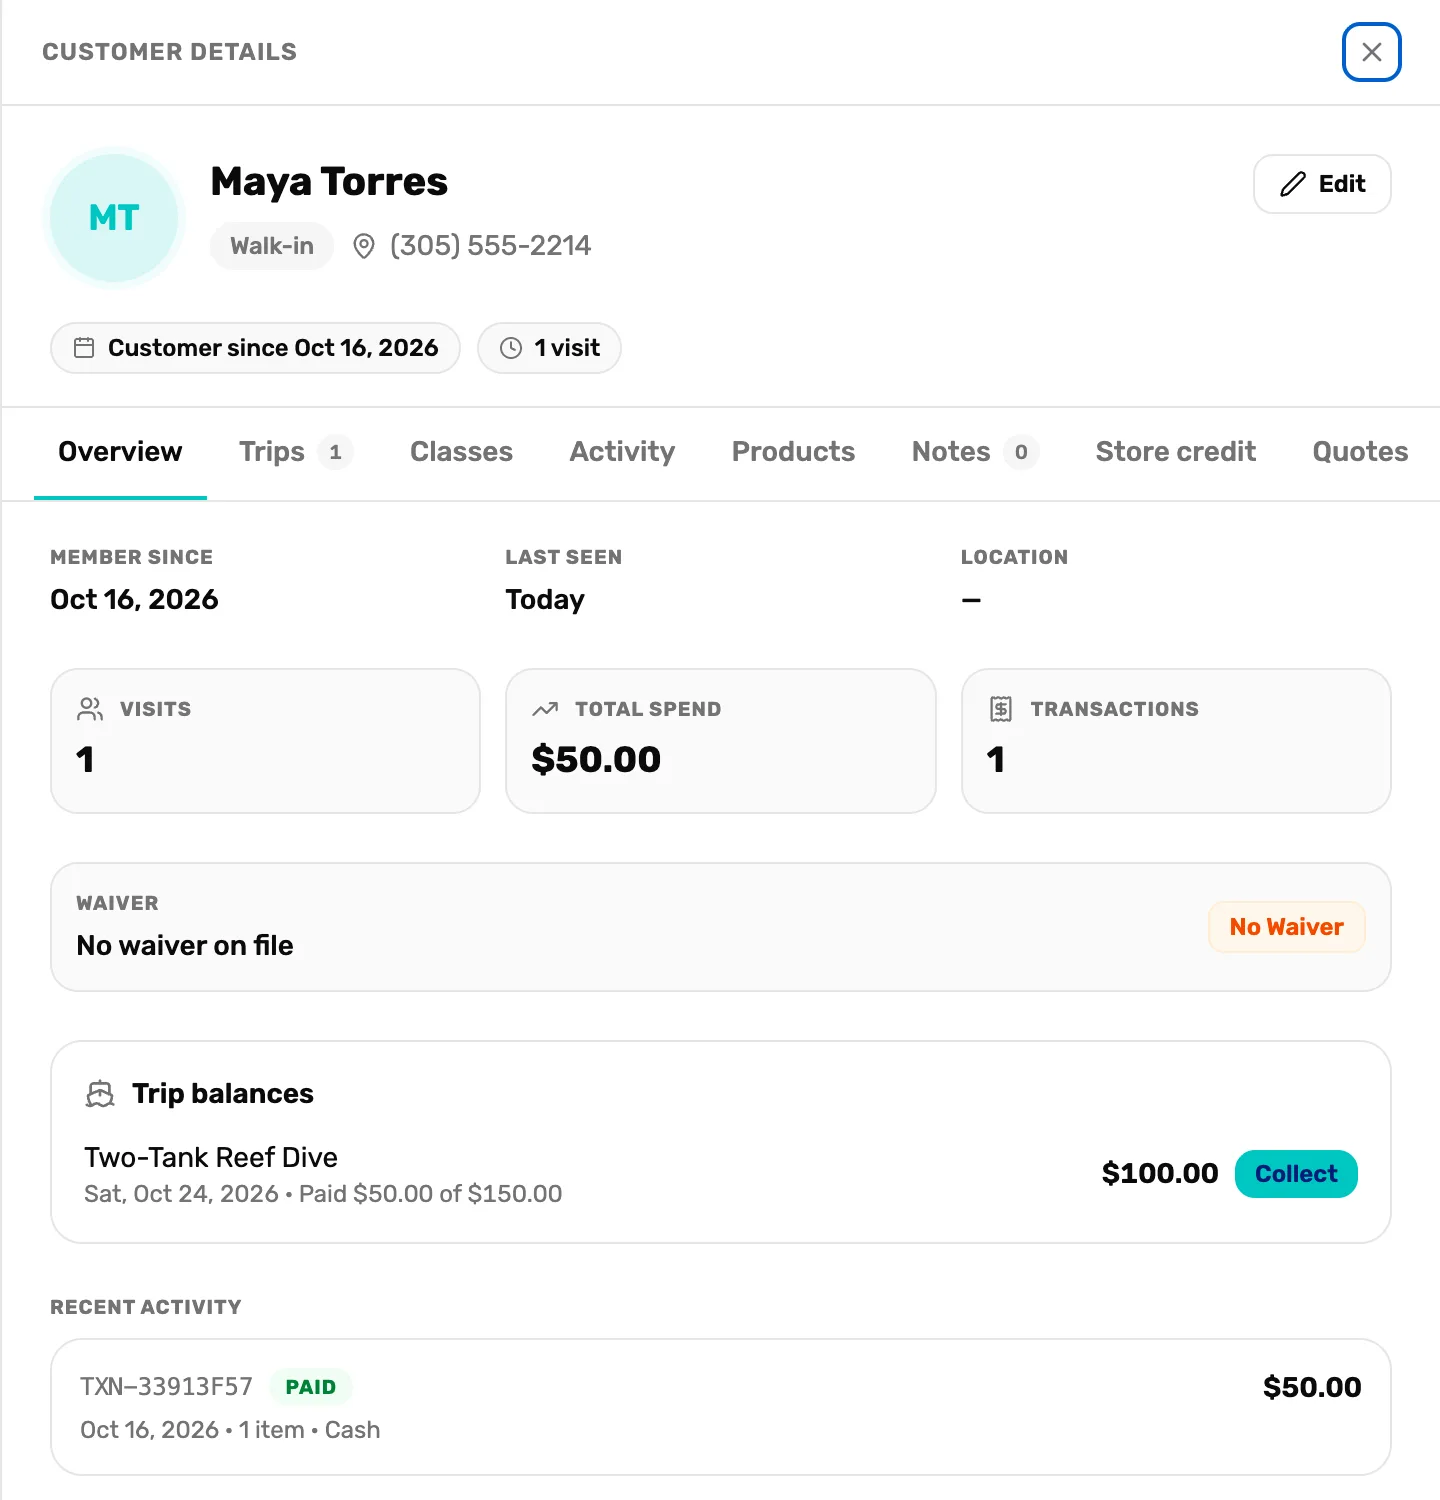
Task: View the Store credit tab
Action: [x=1176, y=452]
